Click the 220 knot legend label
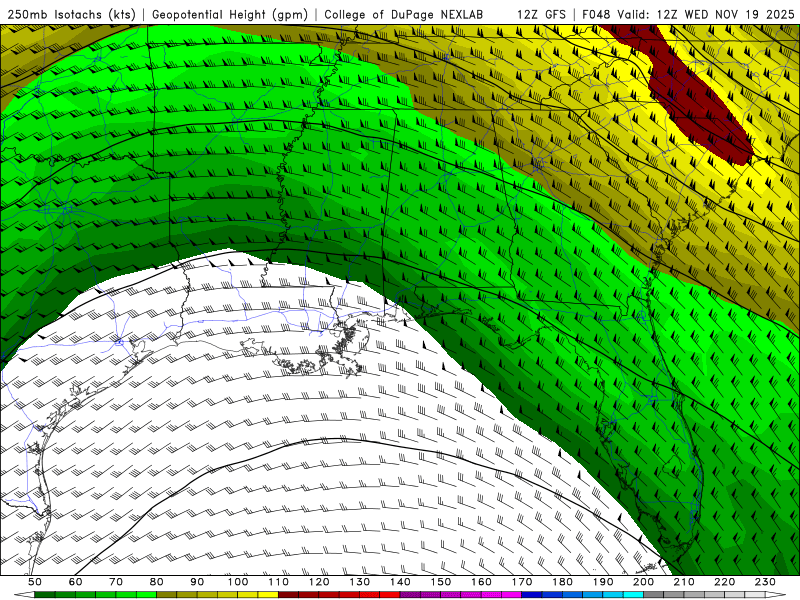 [x=724, y=582]
